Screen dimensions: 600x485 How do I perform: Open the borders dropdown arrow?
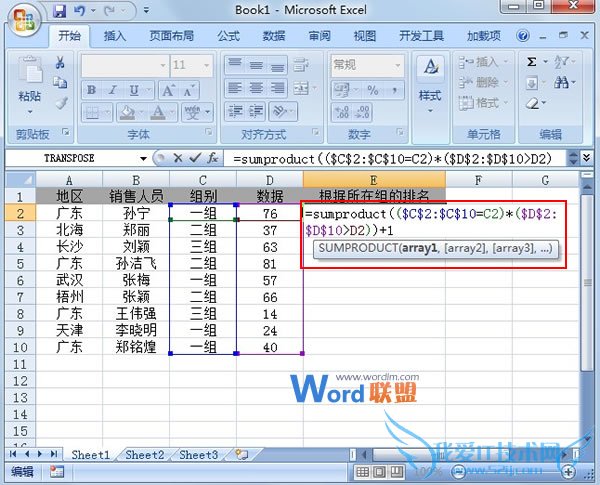click(107, 113)
